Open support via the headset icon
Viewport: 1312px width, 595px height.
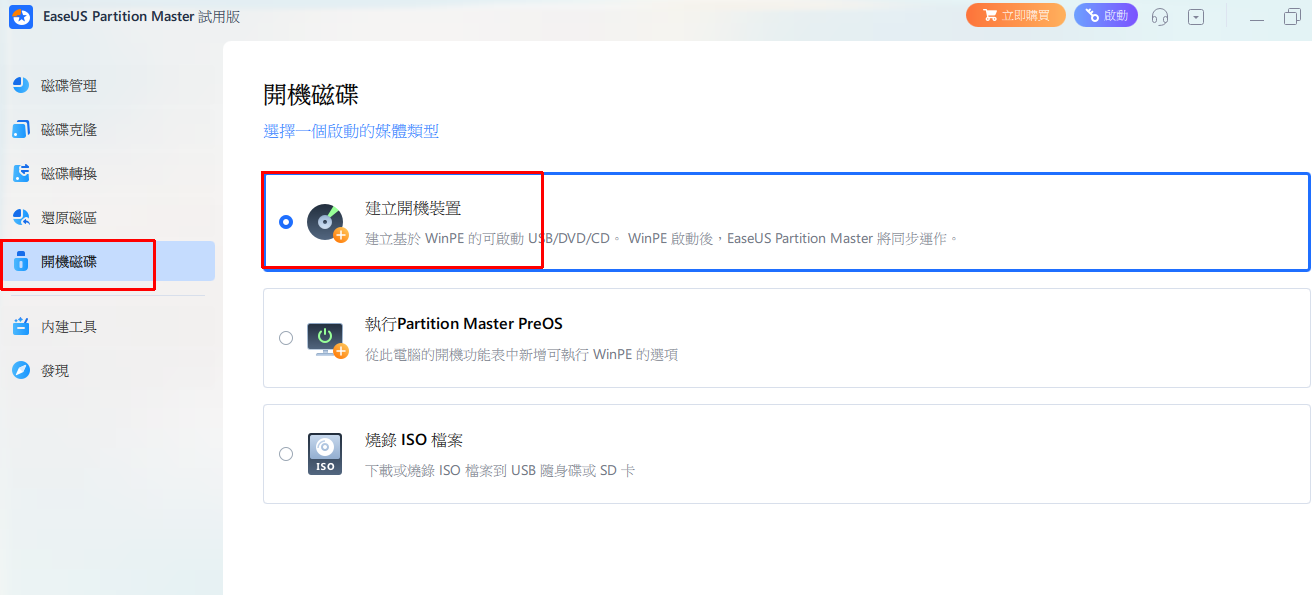(1160, 17)
